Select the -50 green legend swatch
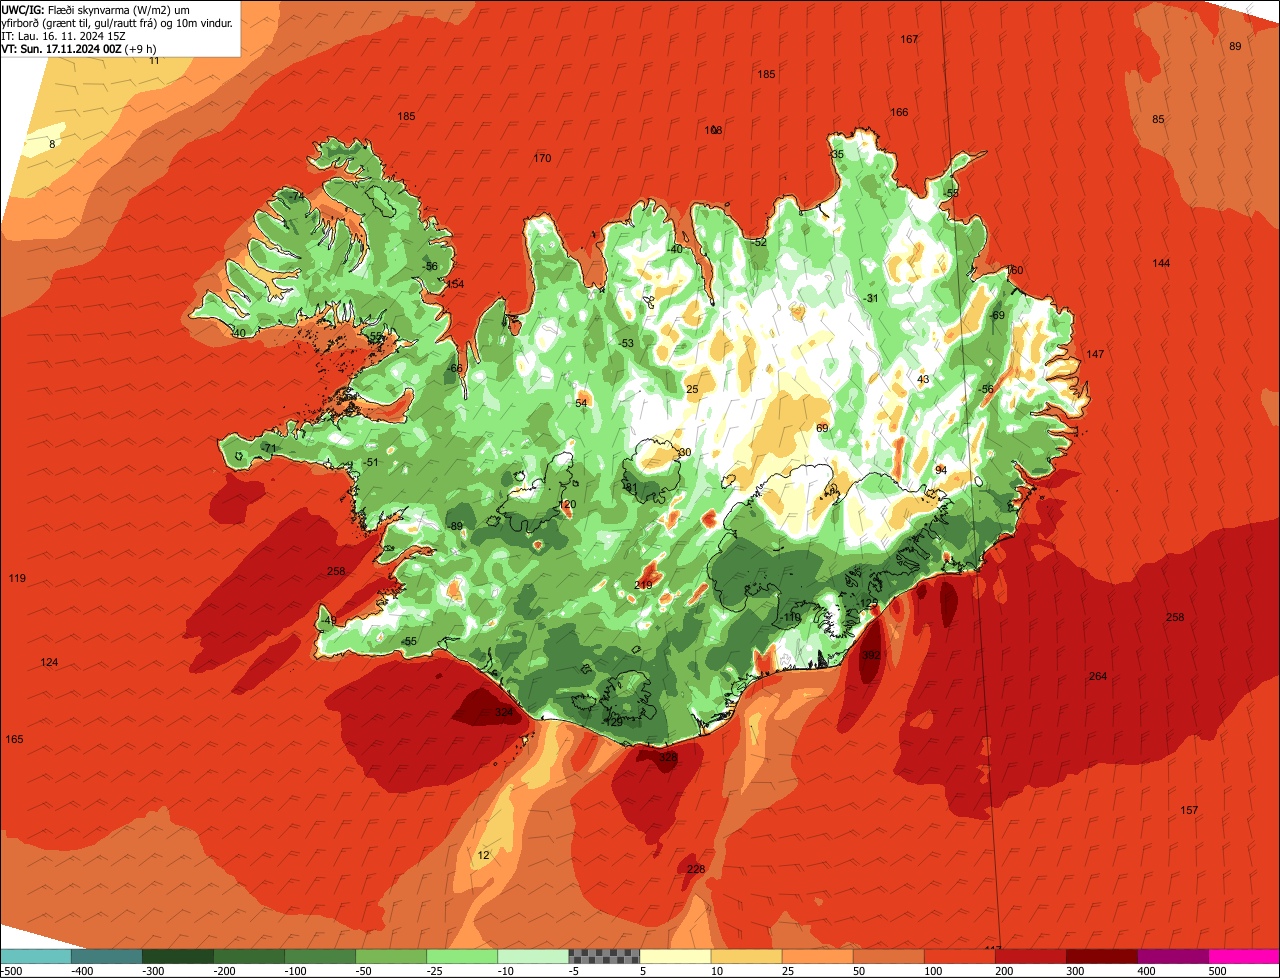 pyautogui.click(x=391, y=956)
